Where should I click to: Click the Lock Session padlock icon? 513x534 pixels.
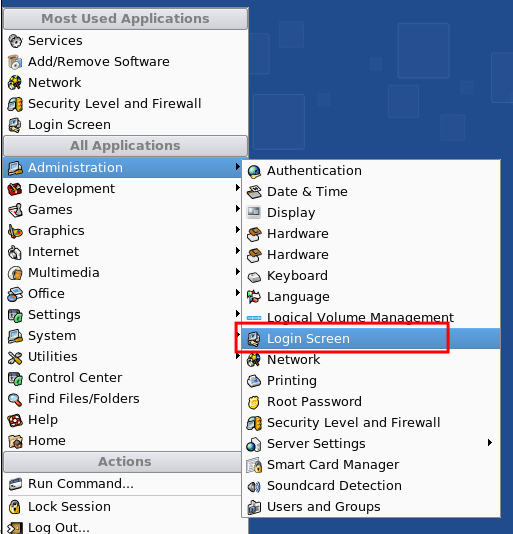point(14,507)
